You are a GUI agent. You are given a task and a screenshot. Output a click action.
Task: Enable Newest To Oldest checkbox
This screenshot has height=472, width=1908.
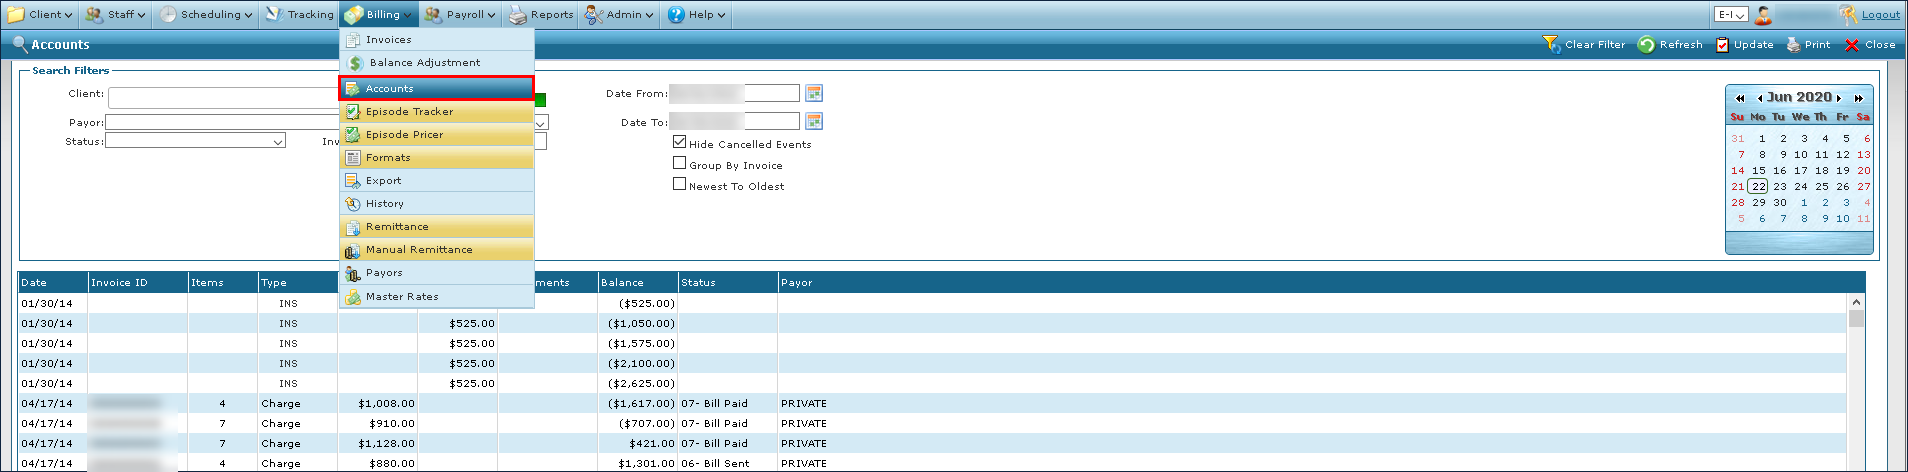click(x=680, y=184)
